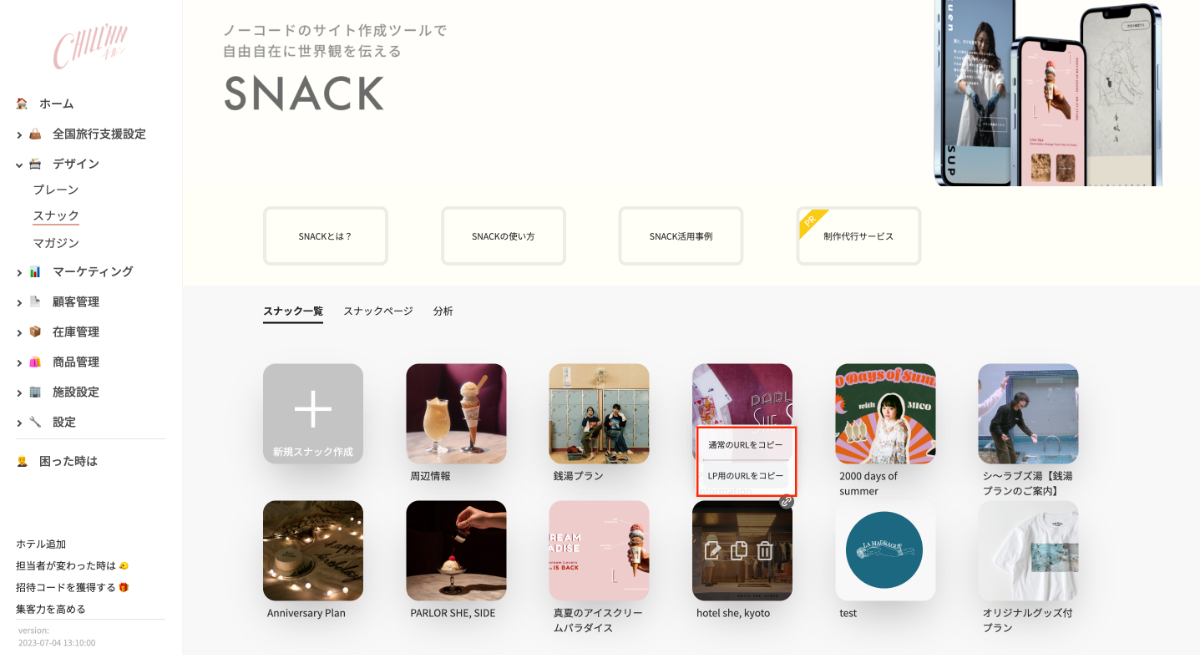Expand the 全国旅行支援設定 section
Screen dimensions: 1200x655
[19, 134]
